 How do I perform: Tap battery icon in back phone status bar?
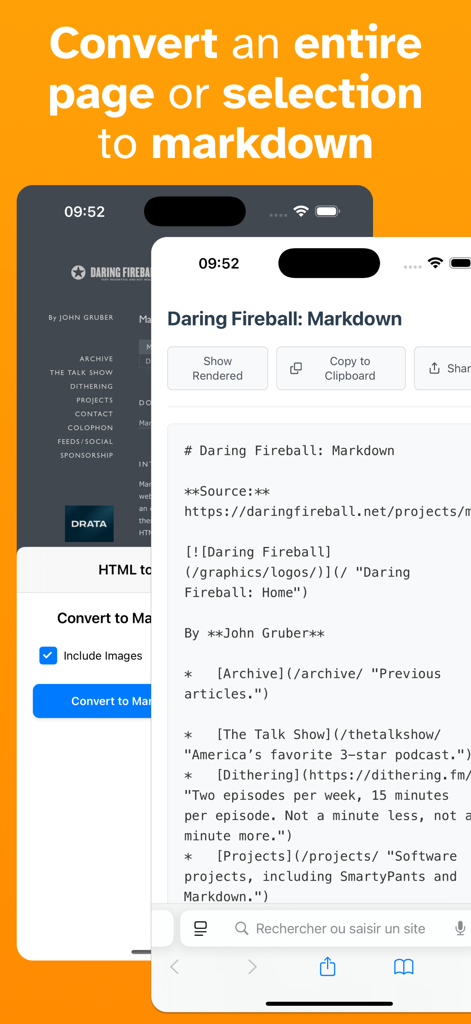[x=326, y=212]
